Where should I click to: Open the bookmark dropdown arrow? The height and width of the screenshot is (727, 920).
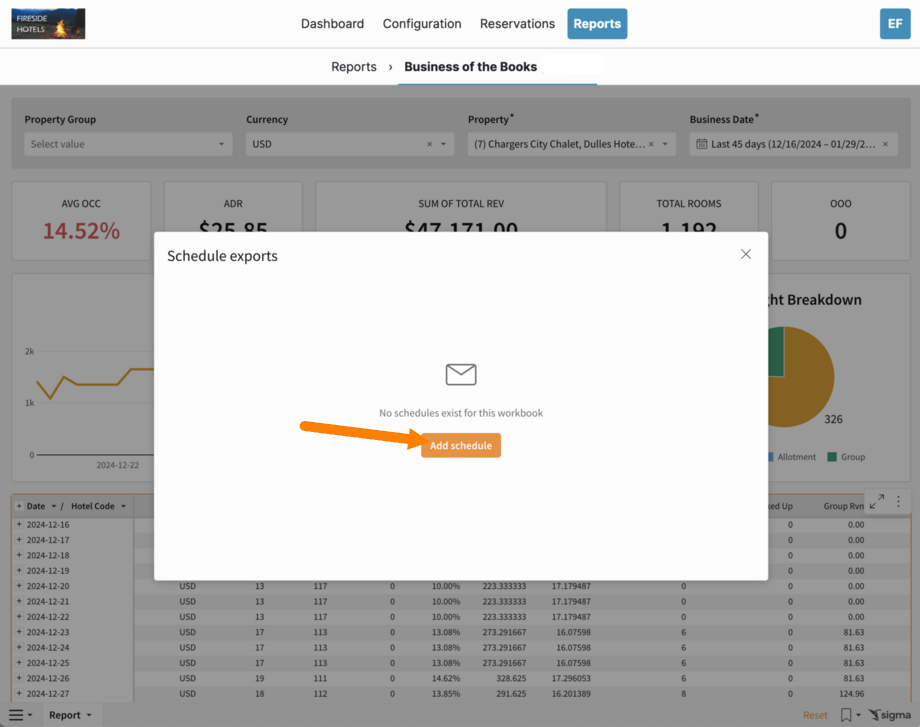pyautogui.click(x=858, y=715)
